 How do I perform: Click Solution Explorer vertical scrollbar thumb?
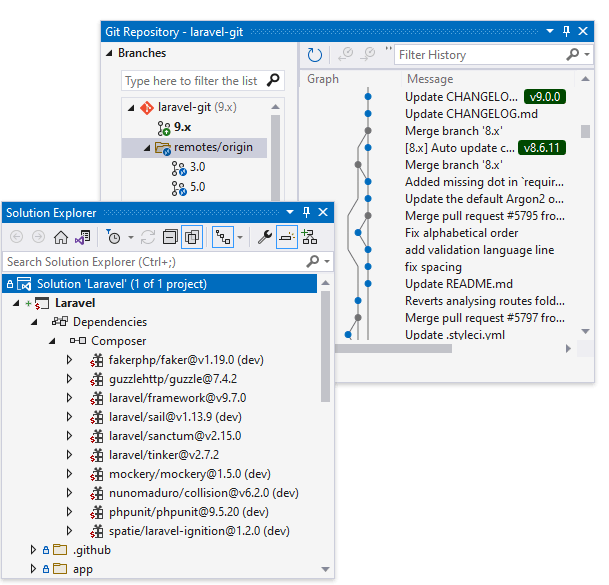(x=325, y=346)
